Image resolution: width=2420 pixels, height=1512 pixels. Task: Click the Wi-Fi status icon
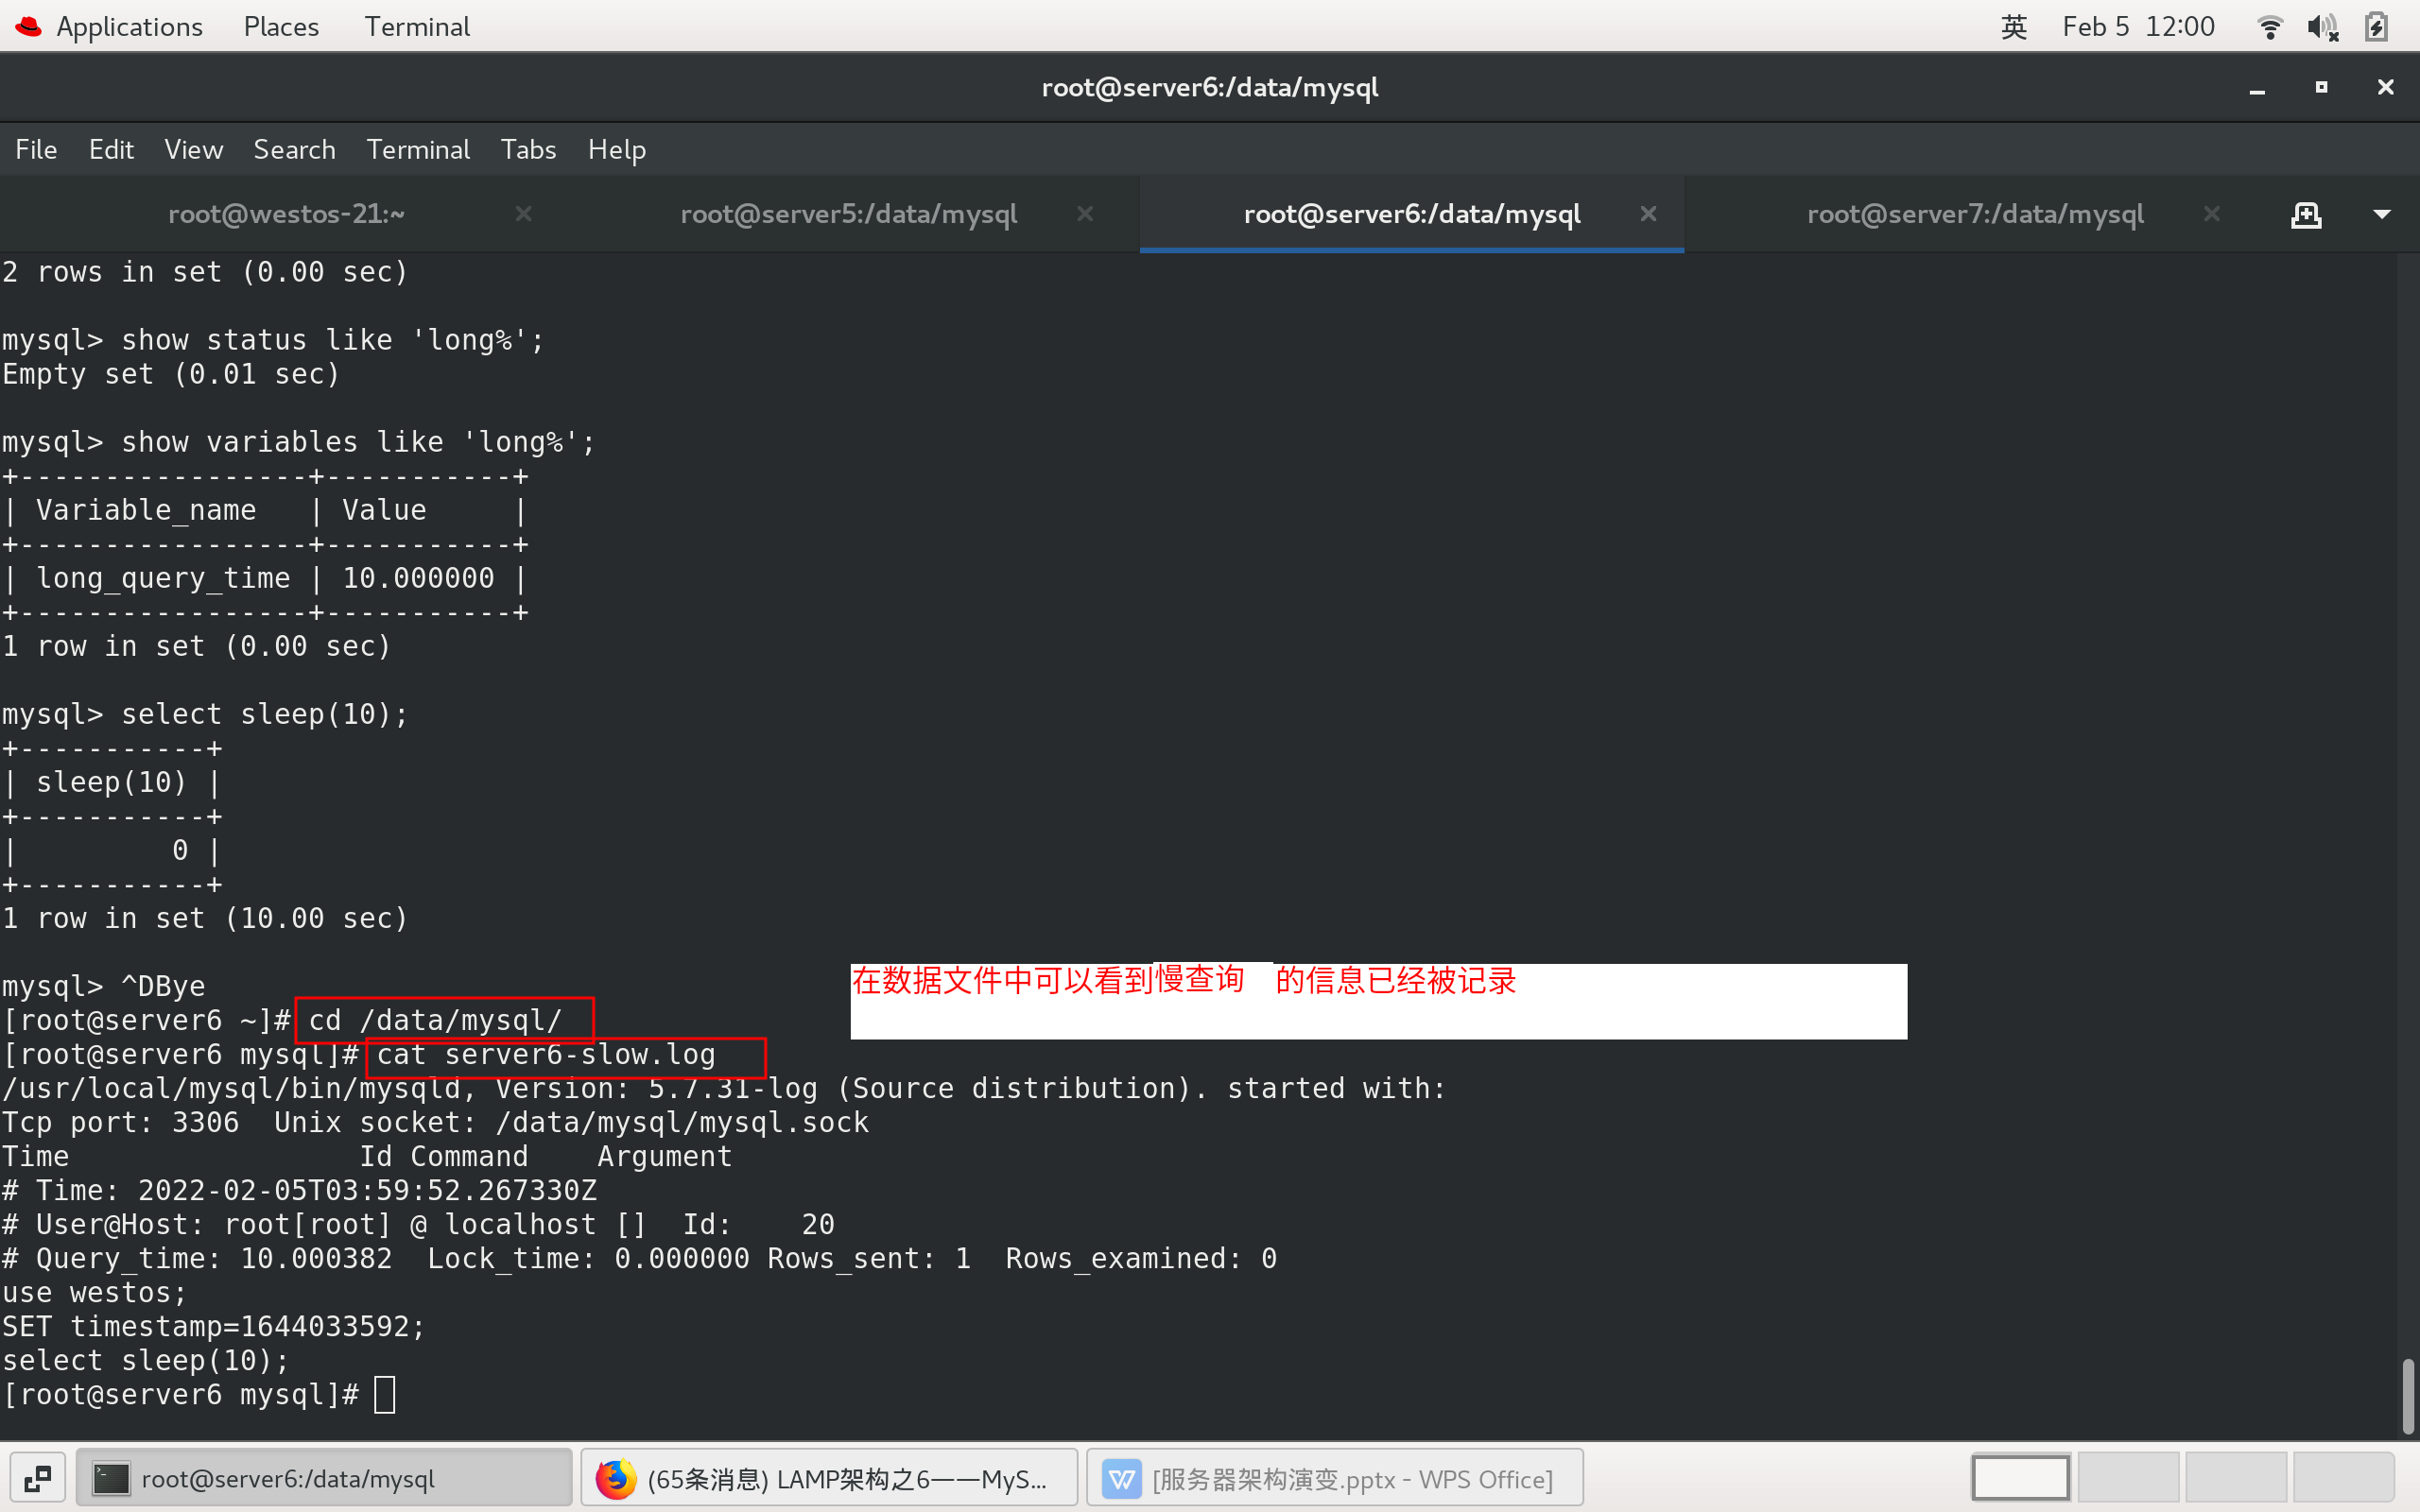[x=2270, y=27]
